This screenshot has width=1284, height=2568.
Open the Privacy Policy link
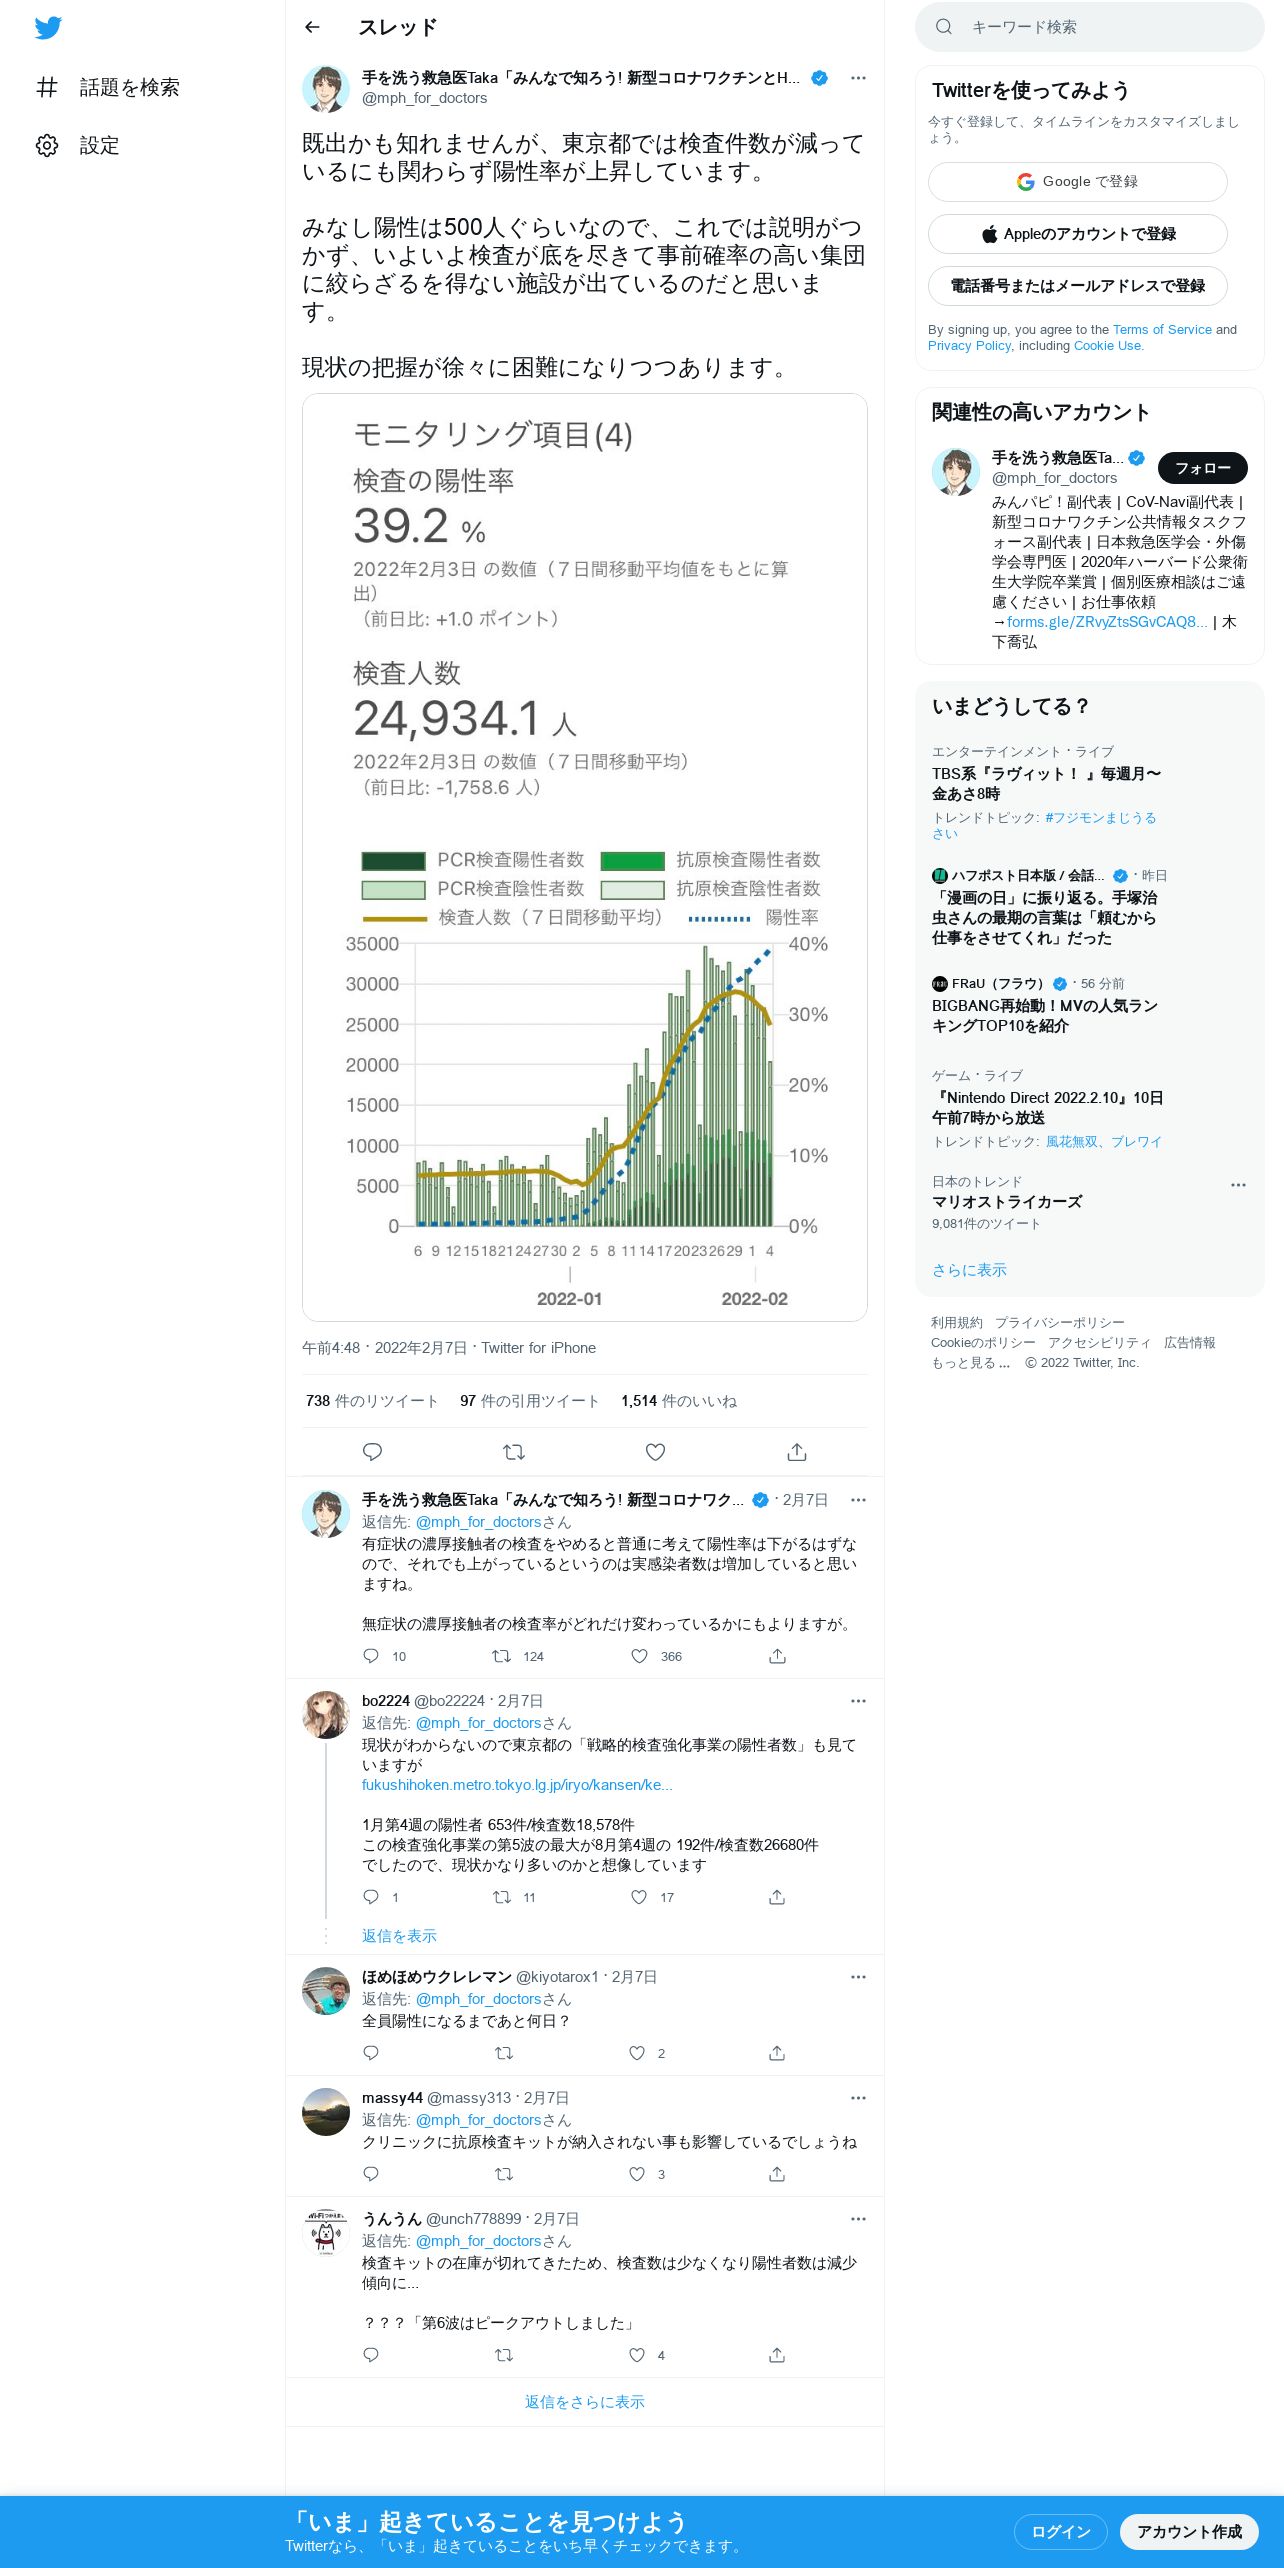tap(969, 346)
